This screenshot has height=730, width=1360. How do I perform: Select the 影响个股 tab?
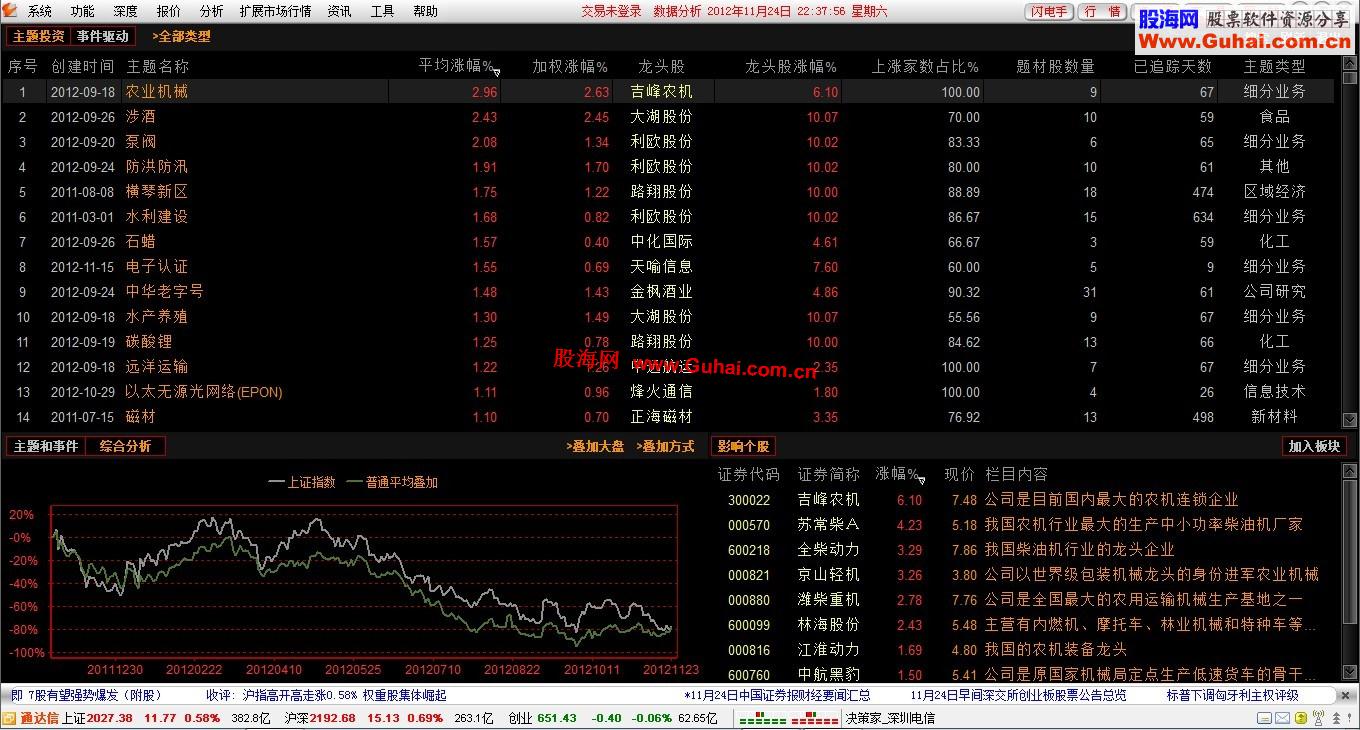743,446
